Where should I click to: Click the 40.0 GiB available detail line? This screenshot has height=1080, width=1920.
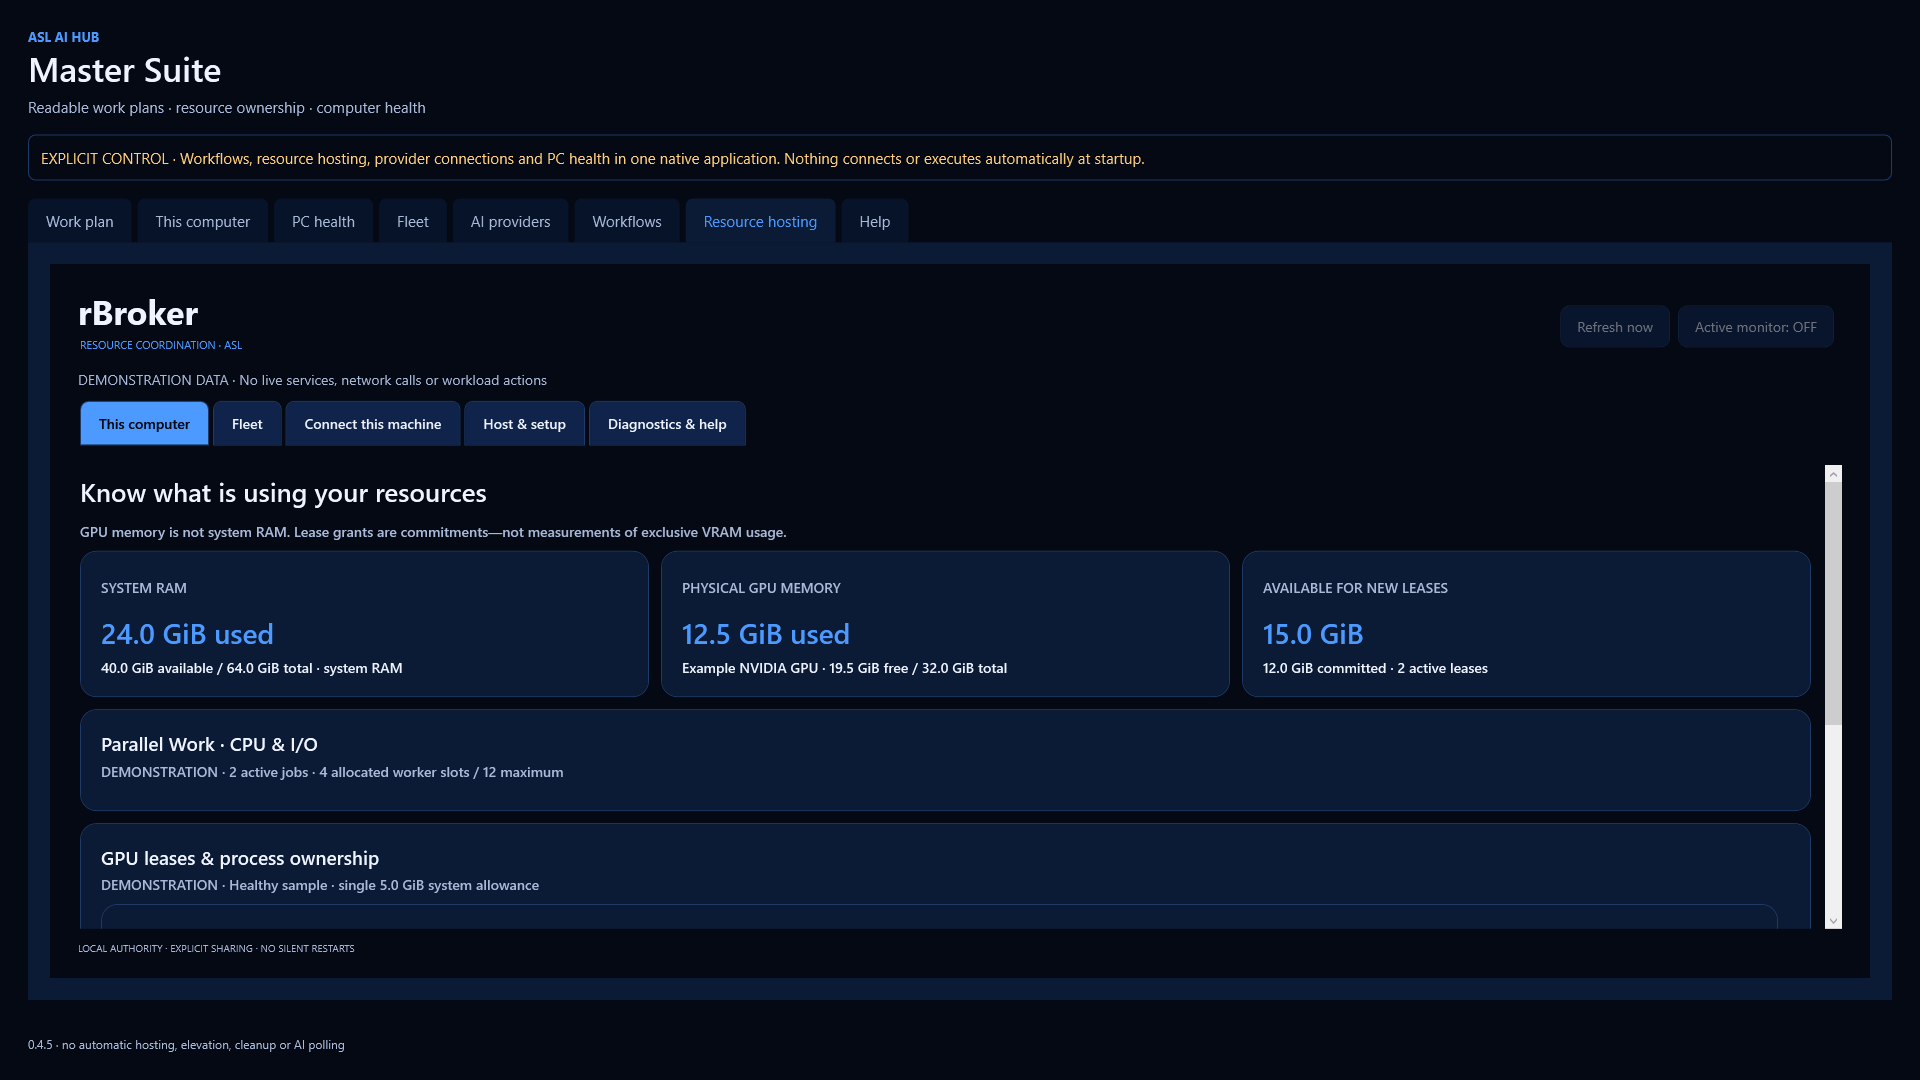(x=252, y=668)
